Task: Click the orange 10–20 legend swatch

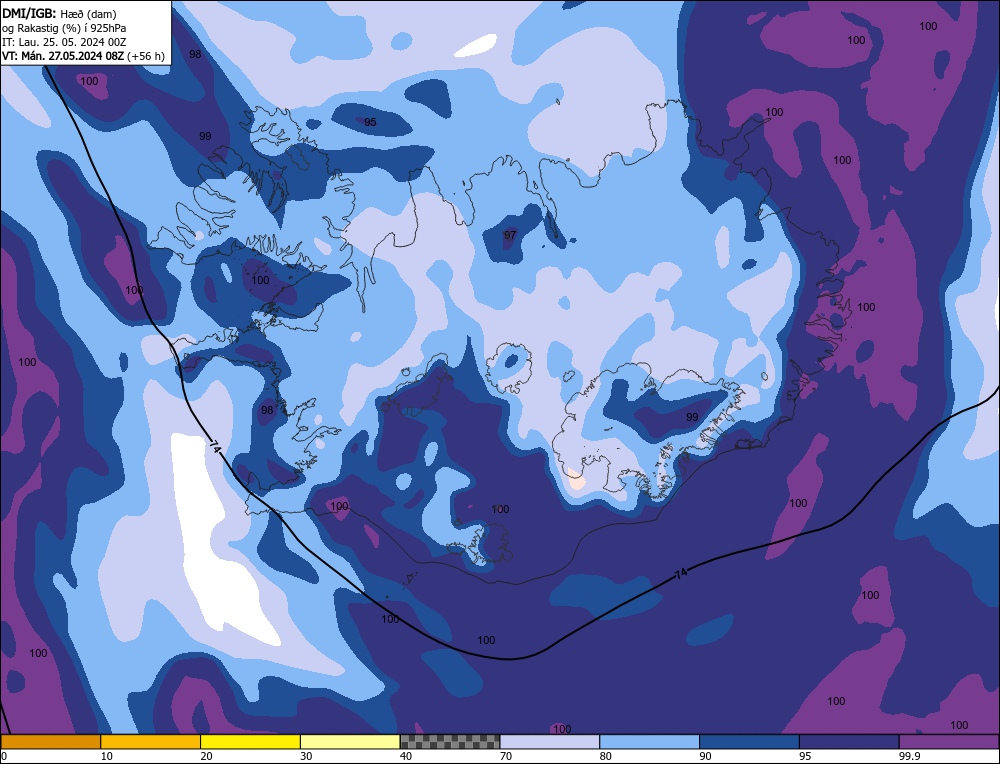Action: [x=151, y=742]
